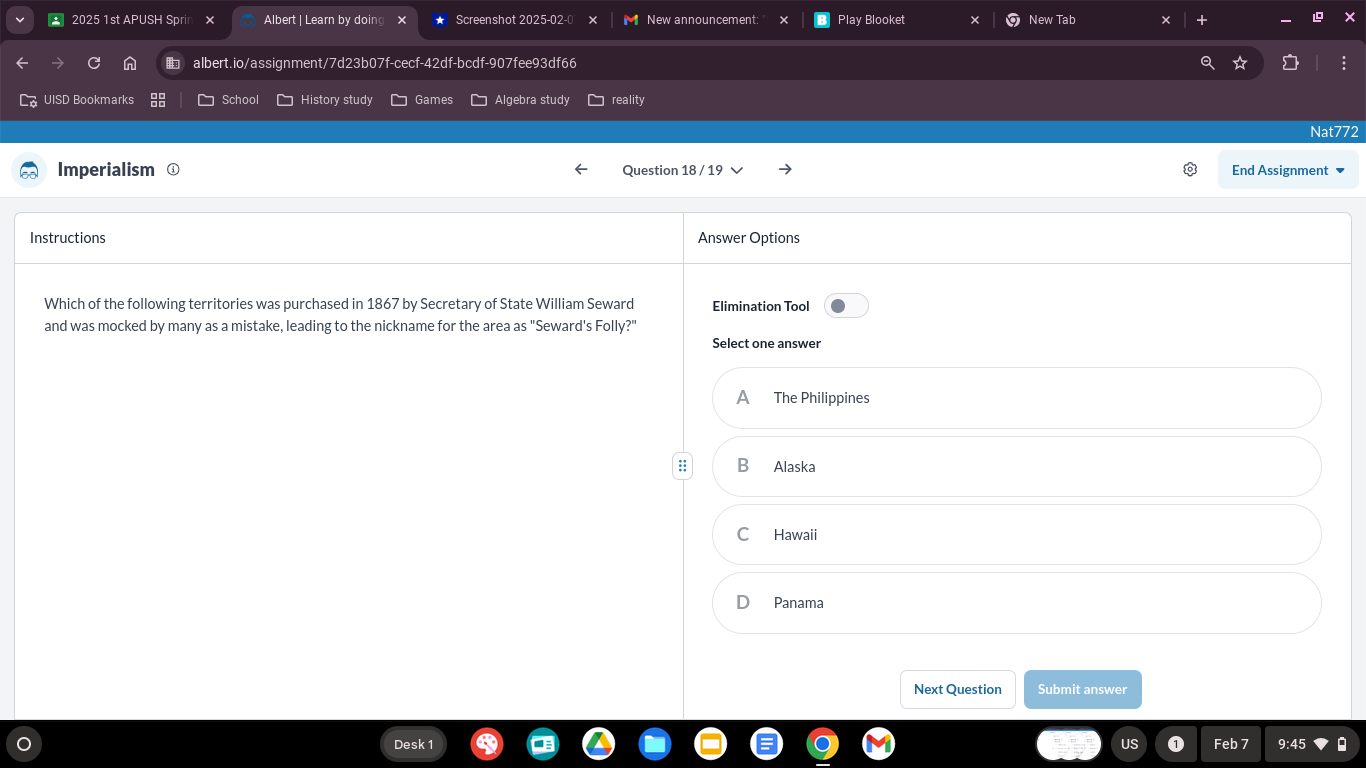Switch to the New Tab tab

[1088, 20]
